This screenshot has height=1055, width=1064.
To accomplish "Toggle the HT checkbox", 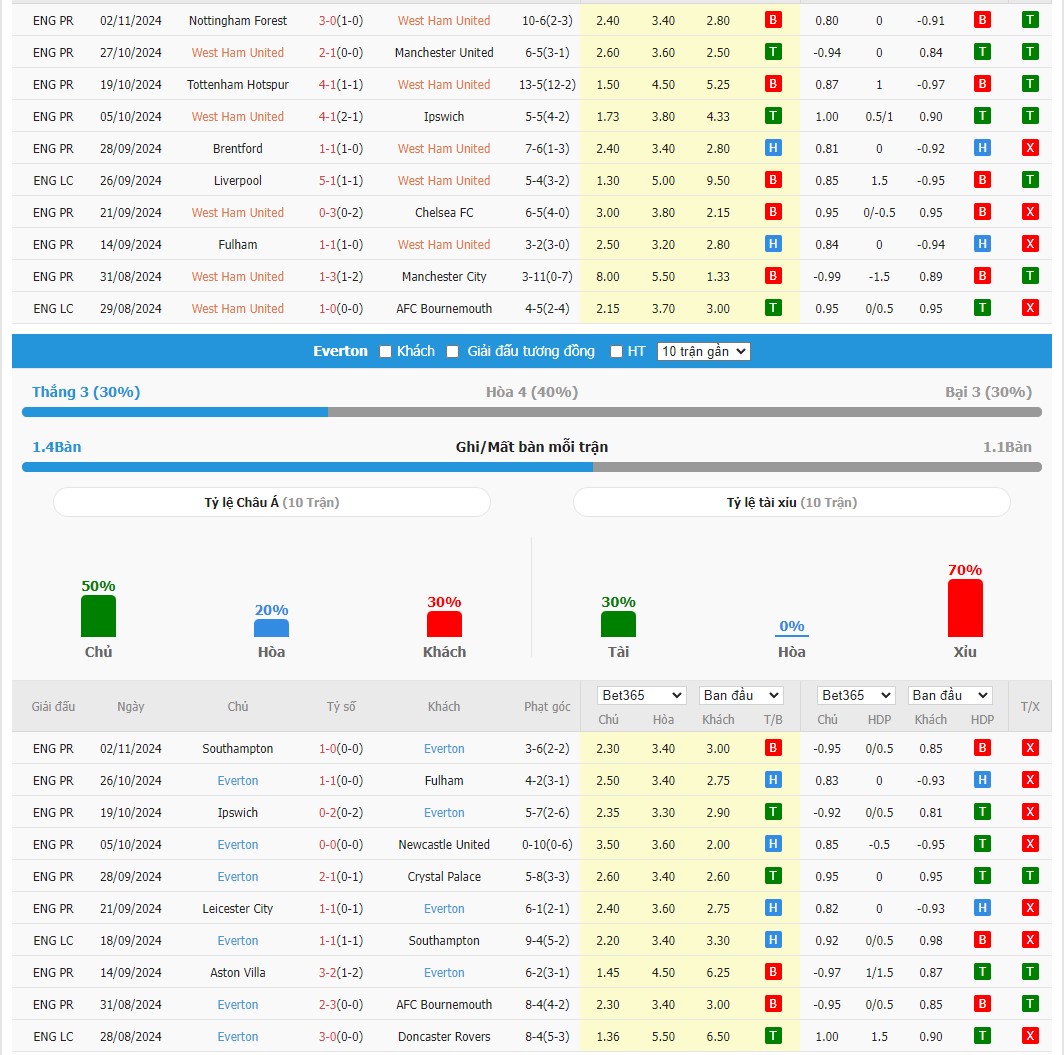I will tap(616, 351).
